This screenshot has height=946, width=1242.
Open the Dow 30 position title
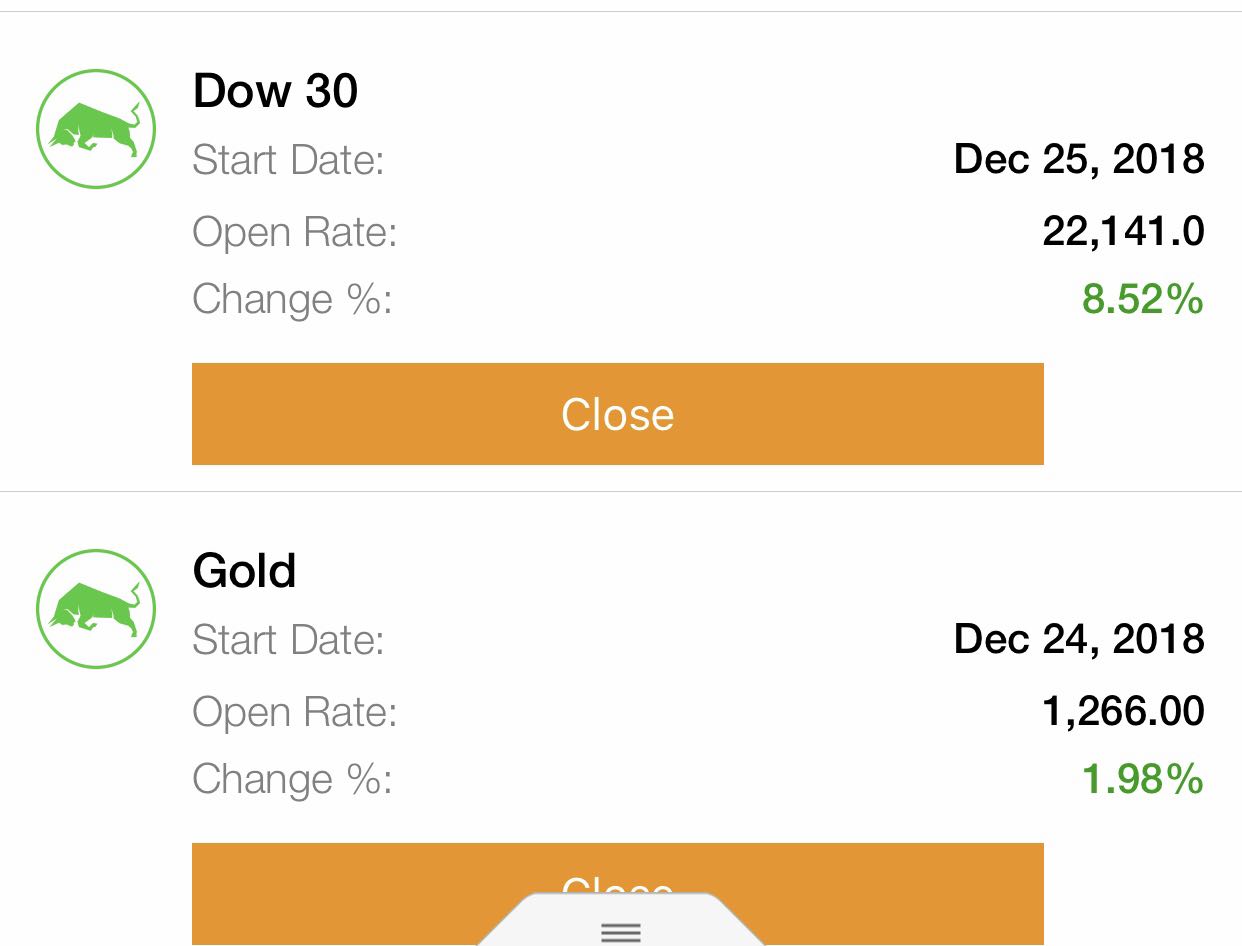coord(275,91)
